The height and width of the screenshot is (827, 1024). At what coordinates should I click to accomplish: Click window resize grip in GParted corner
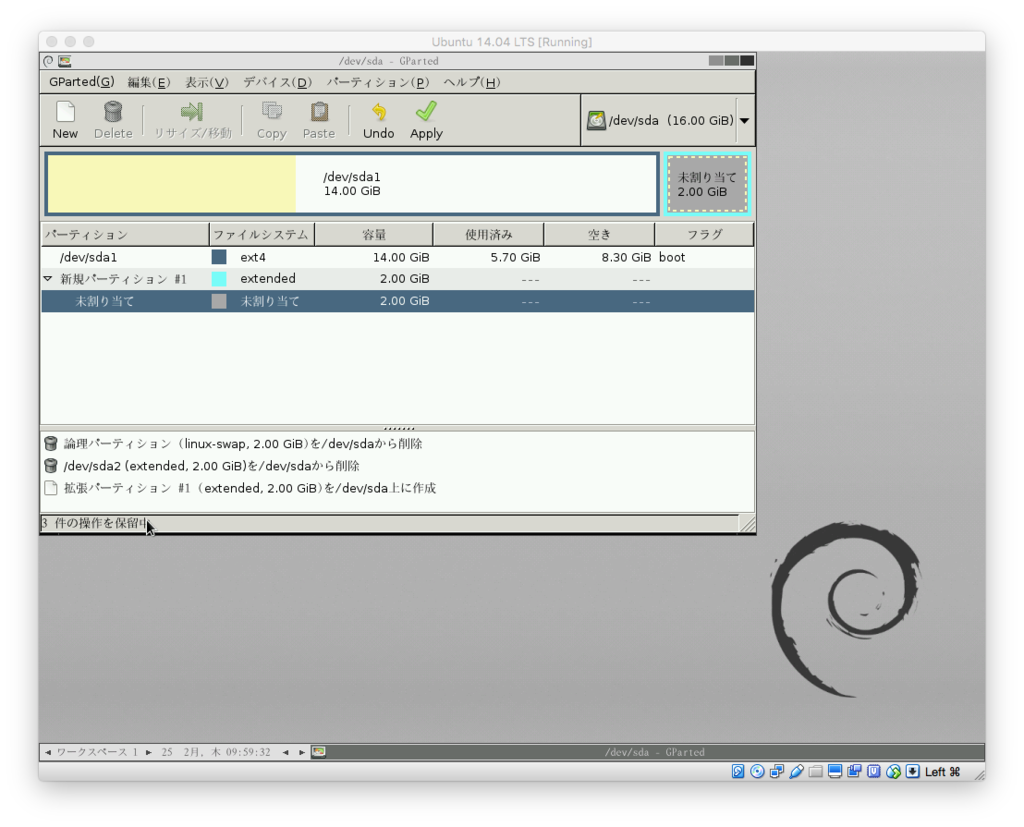coord(747,524)
